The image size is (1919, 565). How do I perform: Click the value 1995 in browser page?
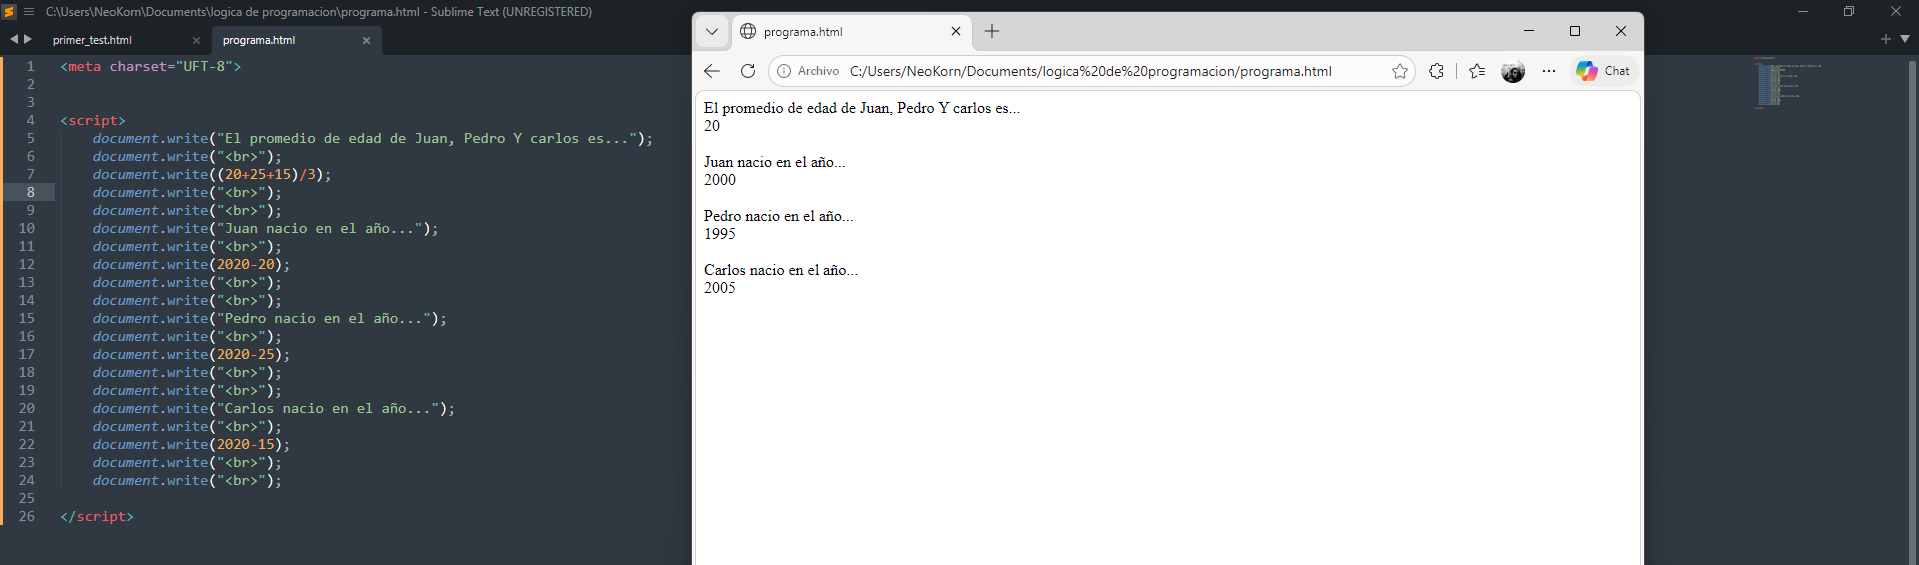(720, 234)
